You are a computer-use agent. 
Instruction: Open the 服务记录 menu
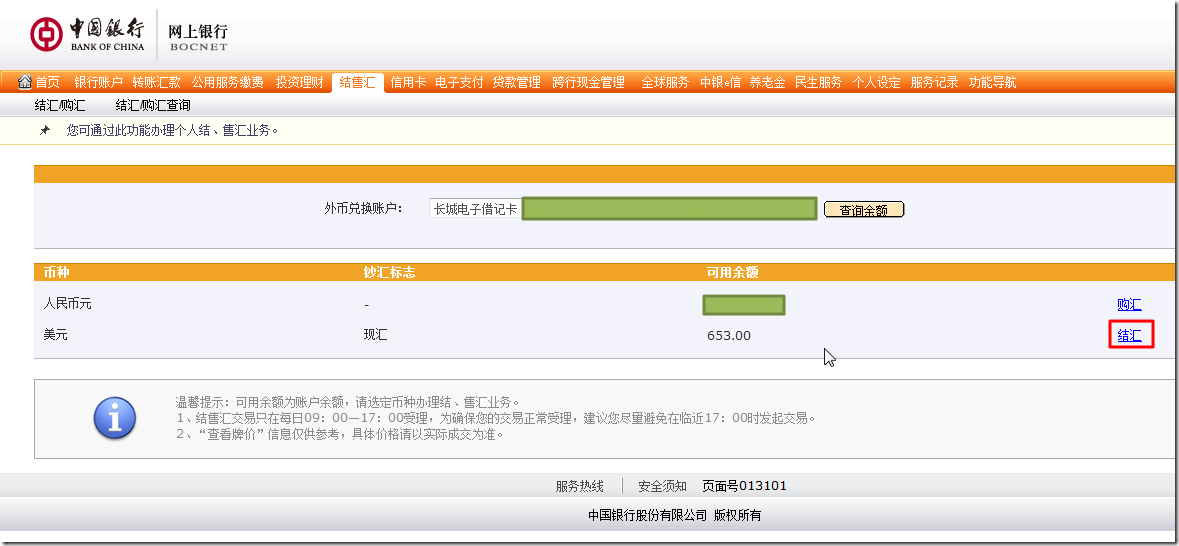point(935,83)
